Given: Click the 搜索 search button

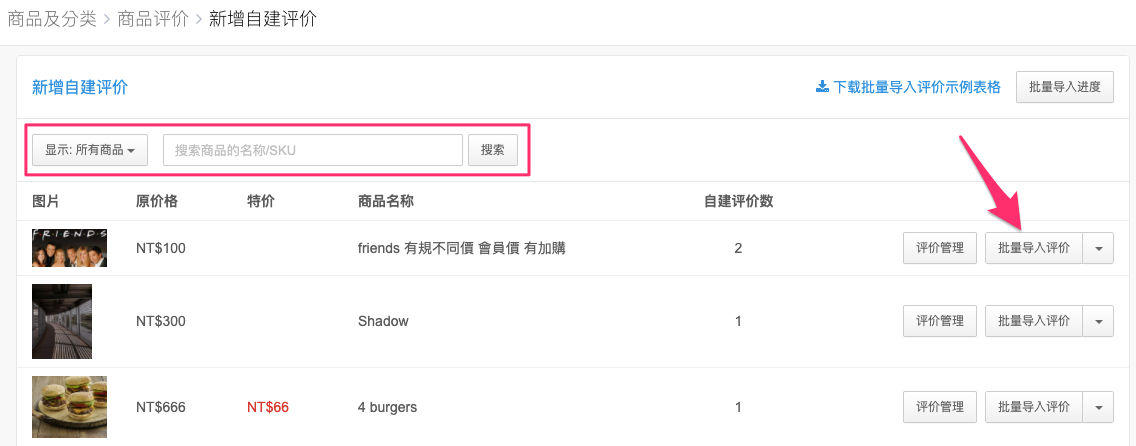Looking at the screenshot, I should (493, 151).
